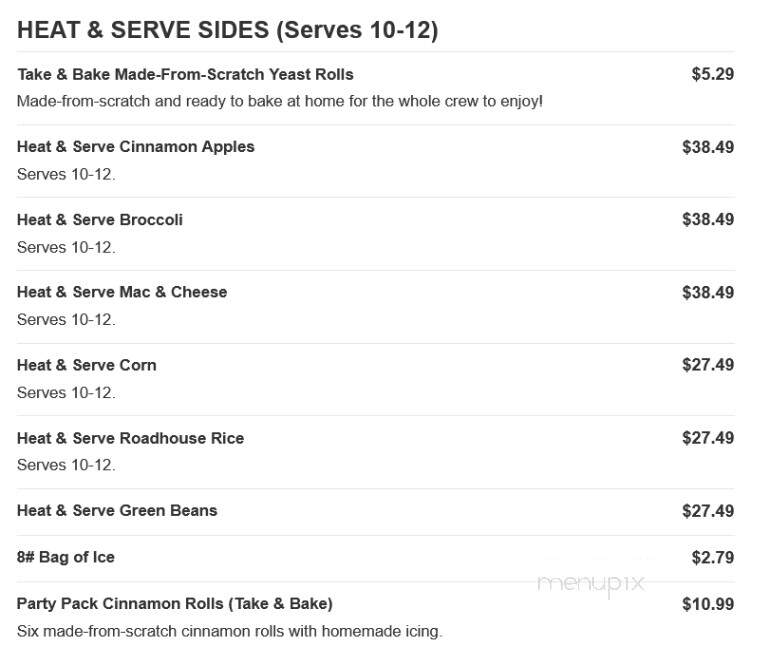Image resolution: width=770 pixels, height=666 pixels.
Task: Click the $27.49 Corn price
Action: [x=708, y=365]
